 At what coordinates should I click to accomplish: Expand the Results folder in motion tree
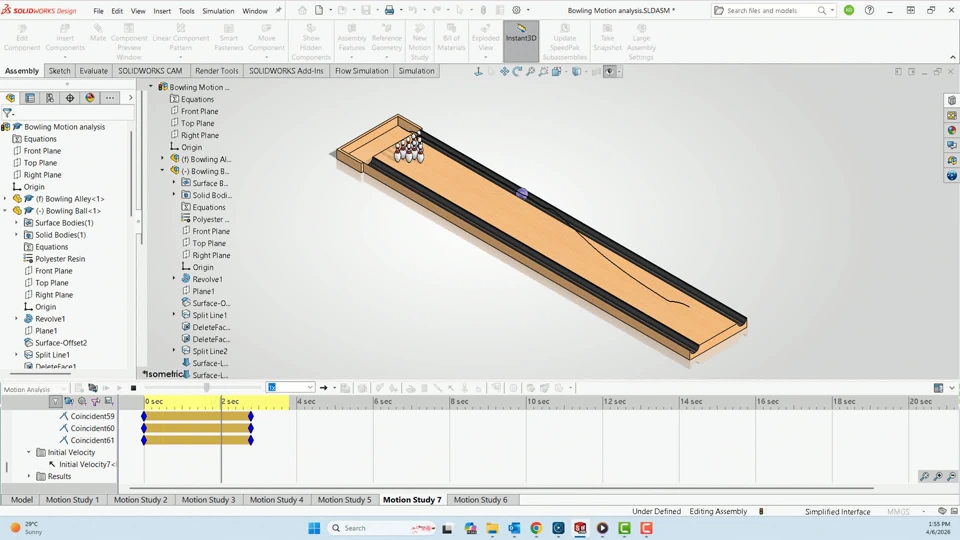pyautogui.click(x=29, y=476)
